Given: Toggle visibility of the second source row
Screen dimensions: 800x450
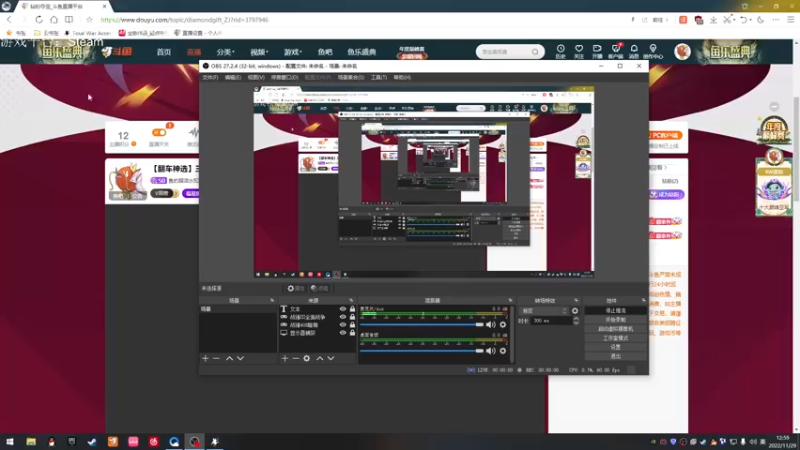Looking at the screenshot, I should [343, 317].
